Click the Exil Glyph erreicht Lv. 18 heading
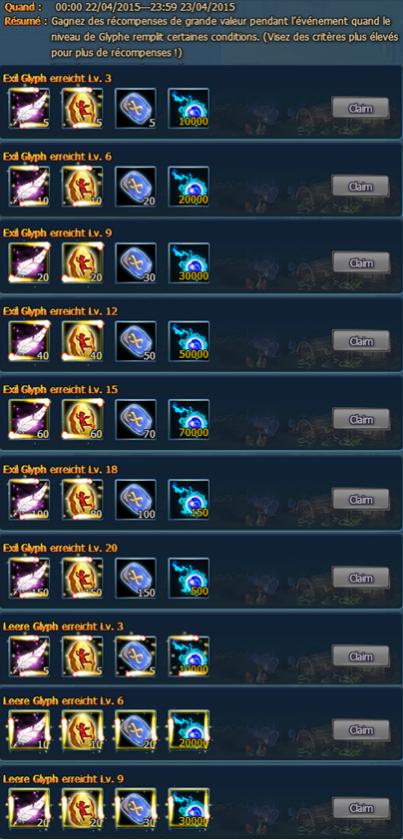 coord(61,470)
